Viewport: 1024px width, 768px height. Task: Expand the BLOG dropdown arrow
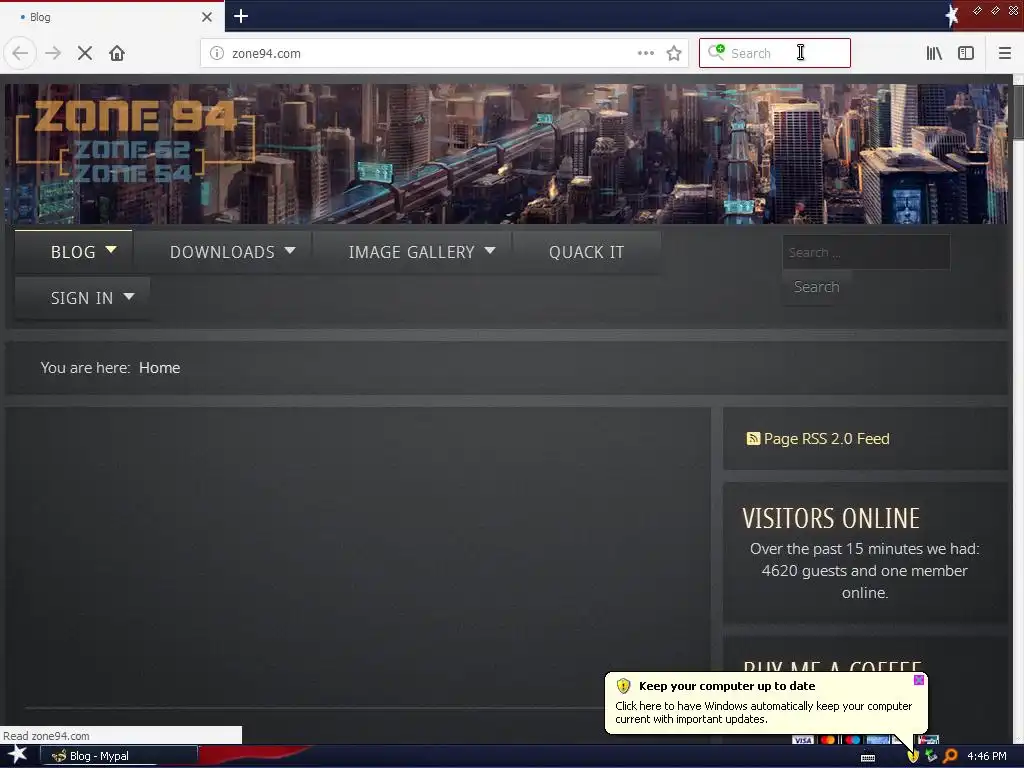click(111, 249)
